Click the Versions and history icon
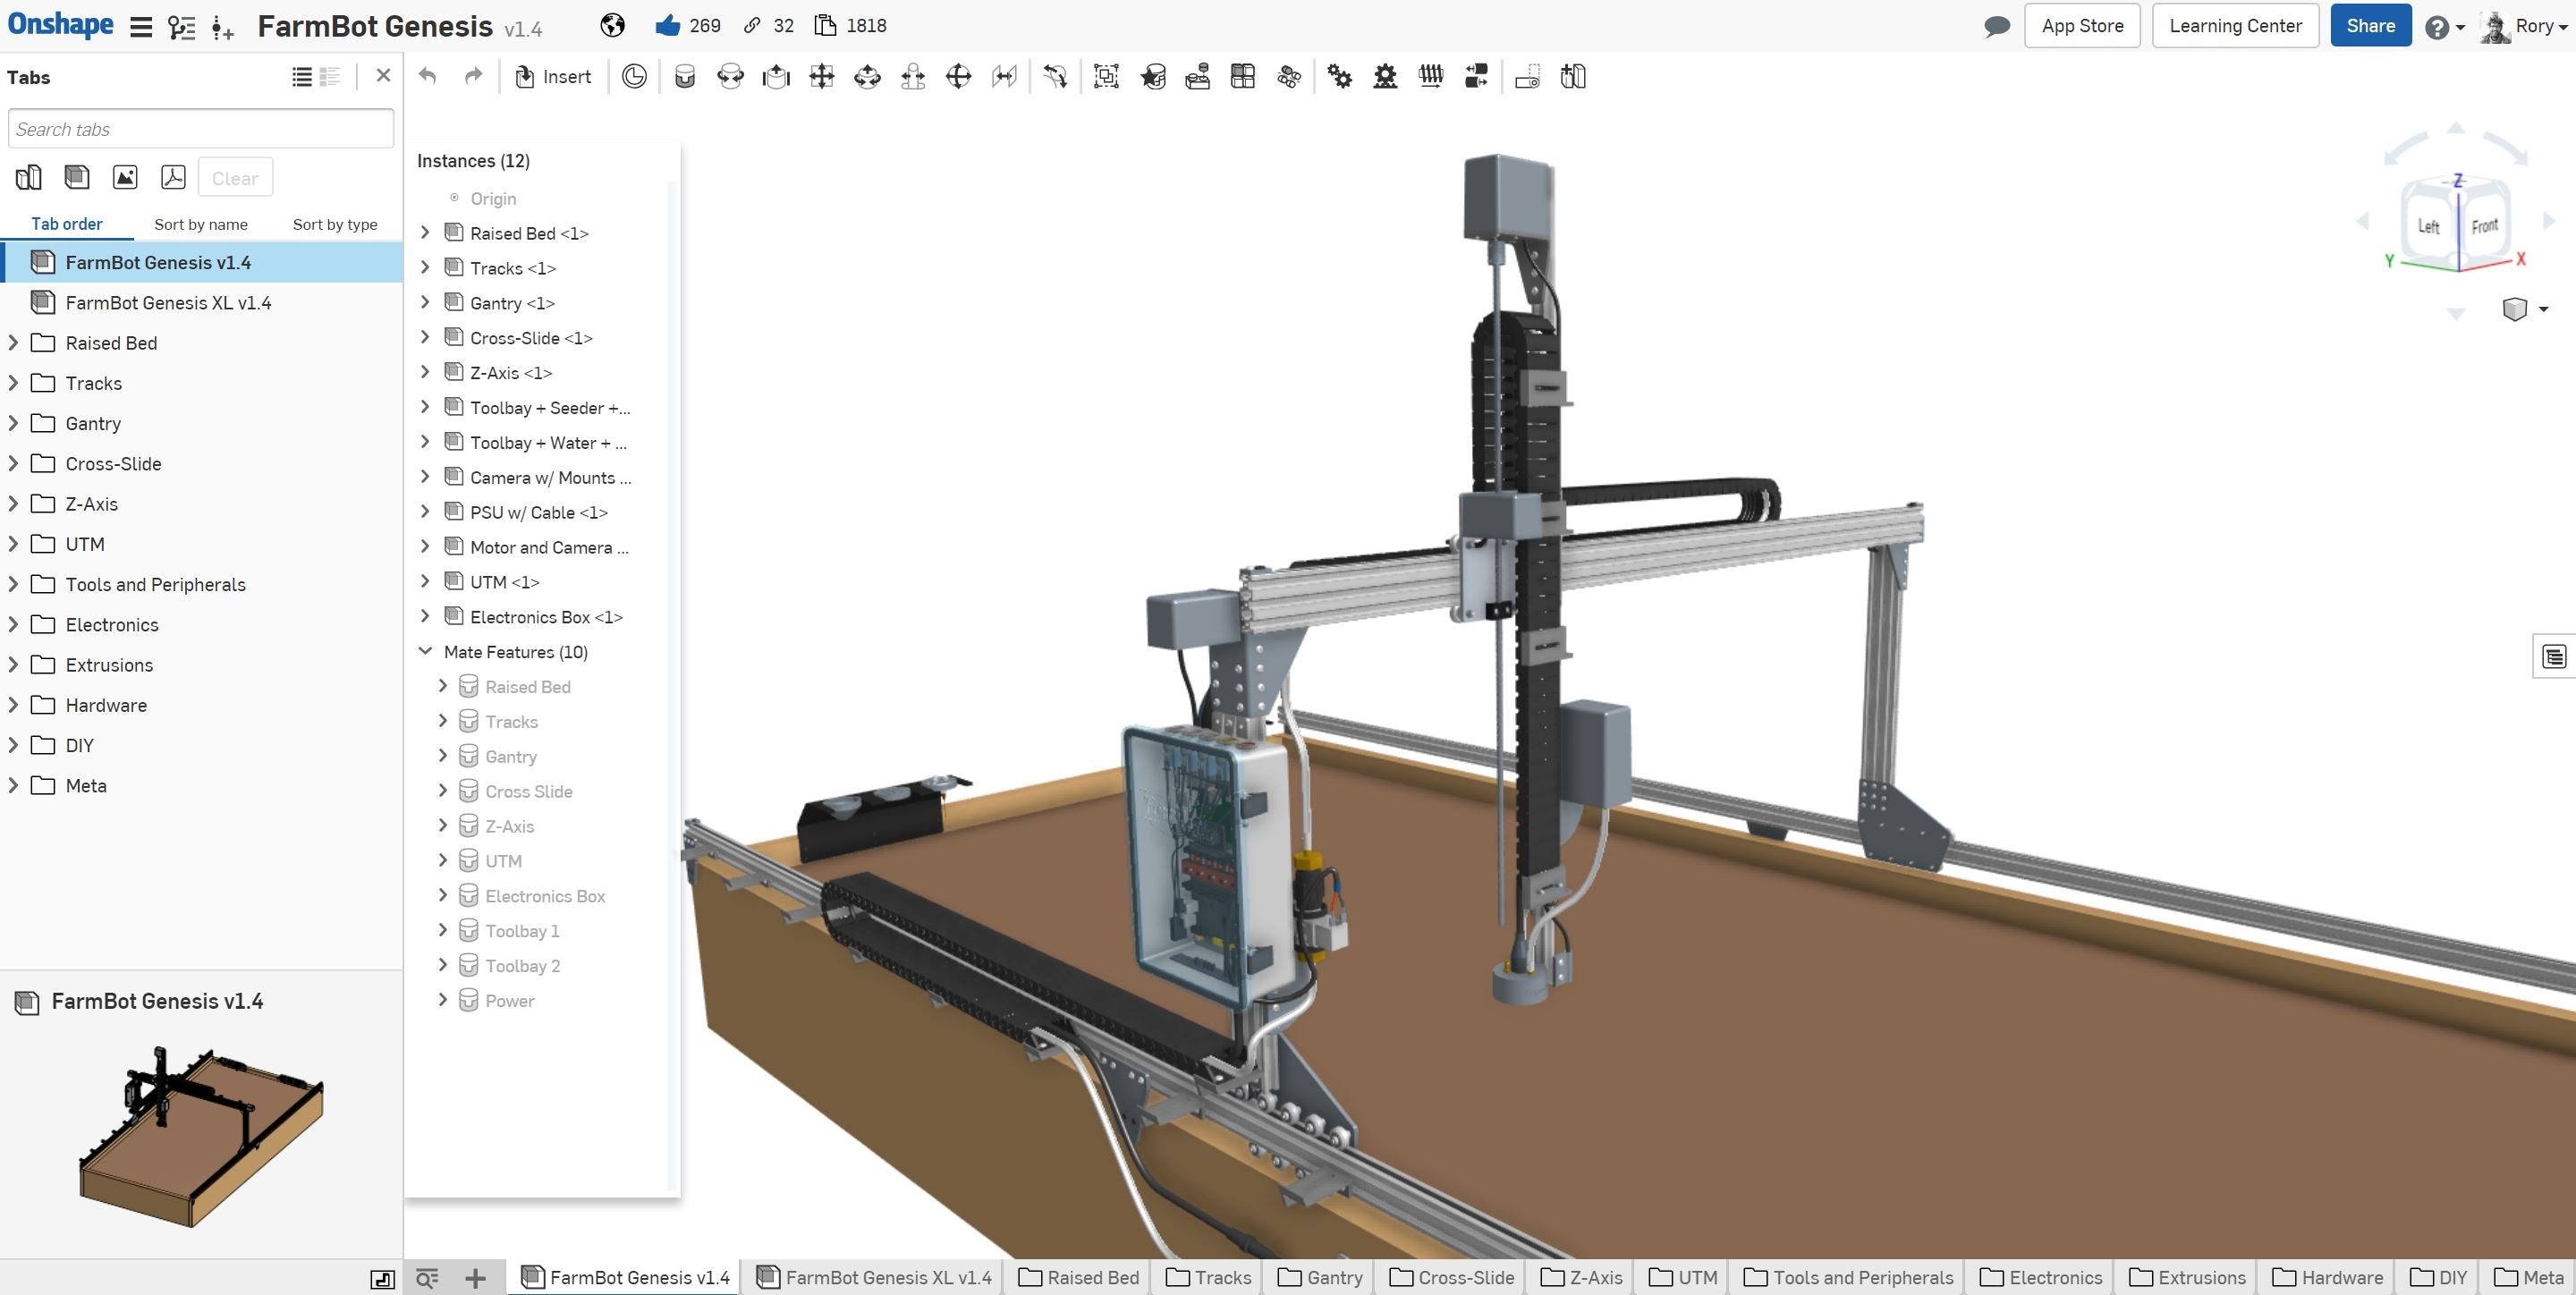The image size is (2576, 1295). 635,76
